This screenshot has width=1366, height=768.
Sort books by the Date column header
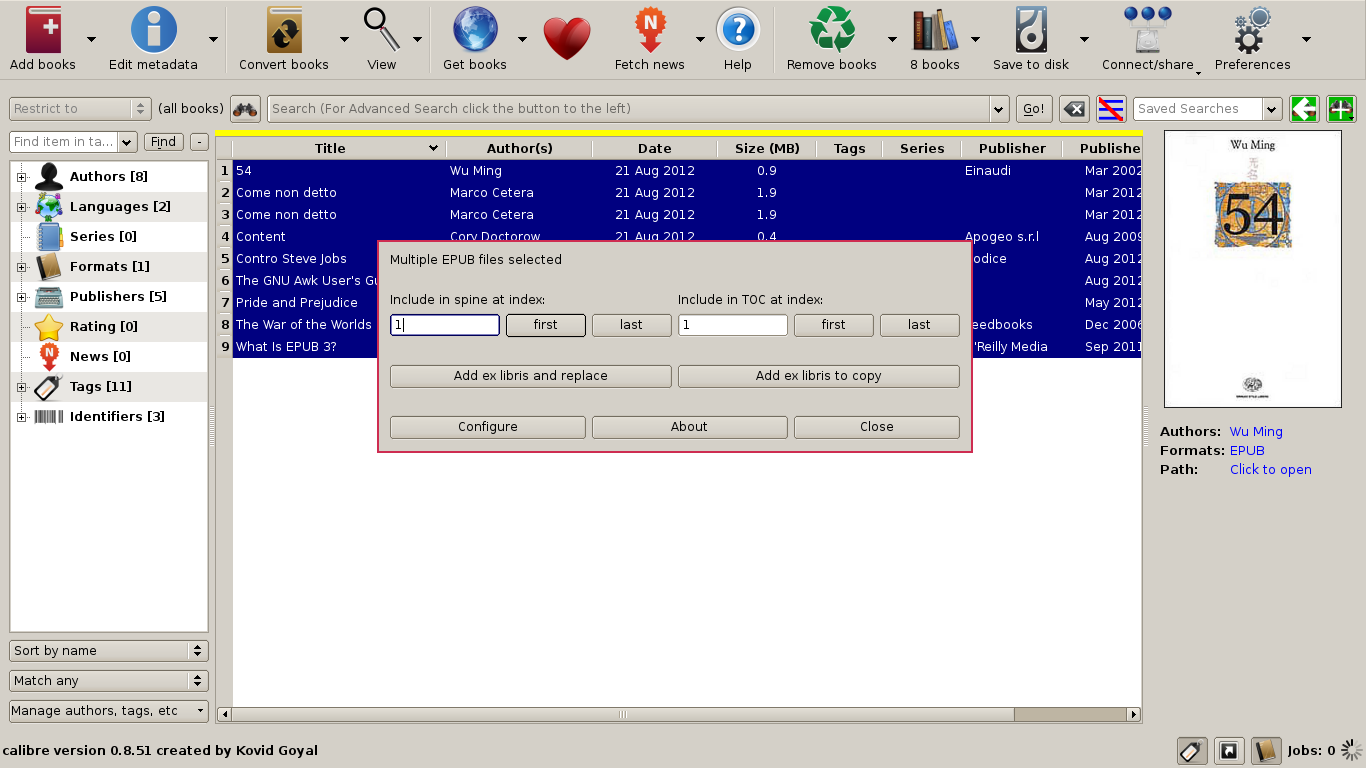[x=655, y=149]
